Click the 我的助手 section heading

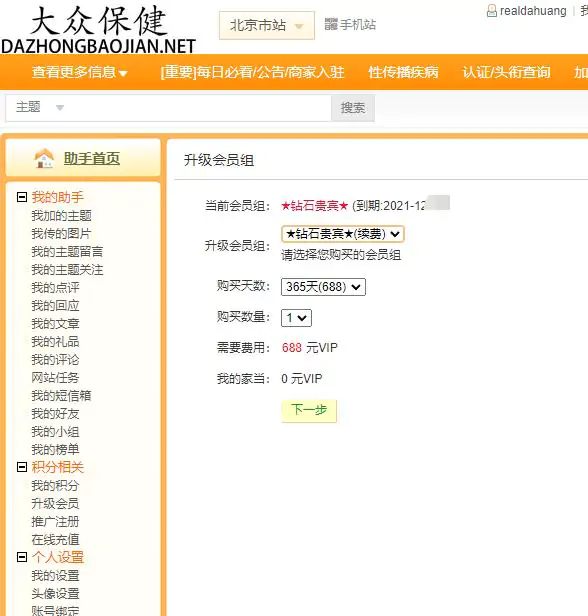[x=58, y=197]
